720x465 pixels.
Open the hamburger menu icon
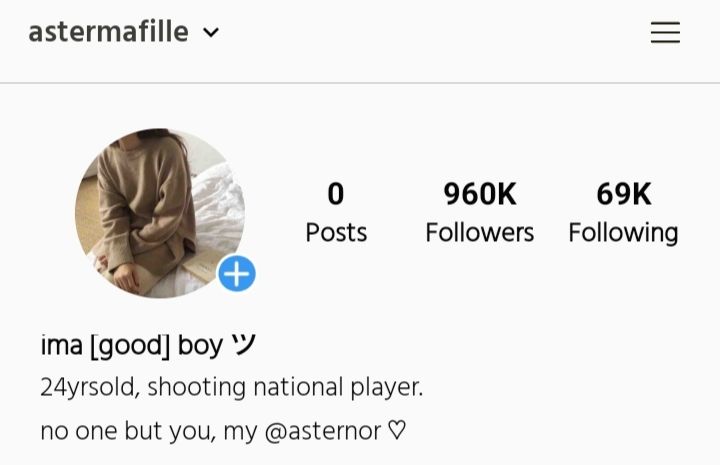(x=665, y=32)
